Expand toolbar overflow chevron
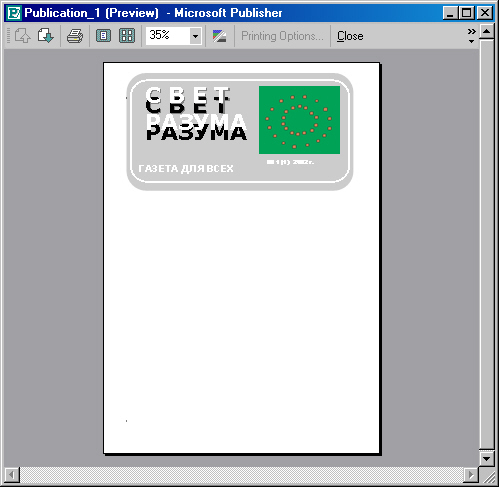 pyautogui.click(x=471, y=36)
